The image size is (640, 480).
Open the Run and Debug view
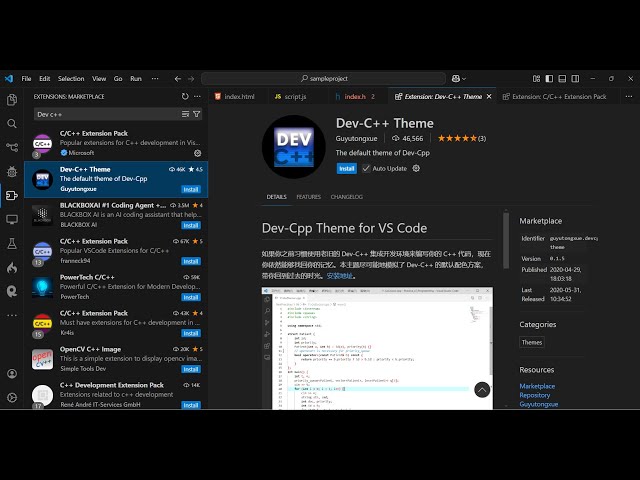[12, 172]
